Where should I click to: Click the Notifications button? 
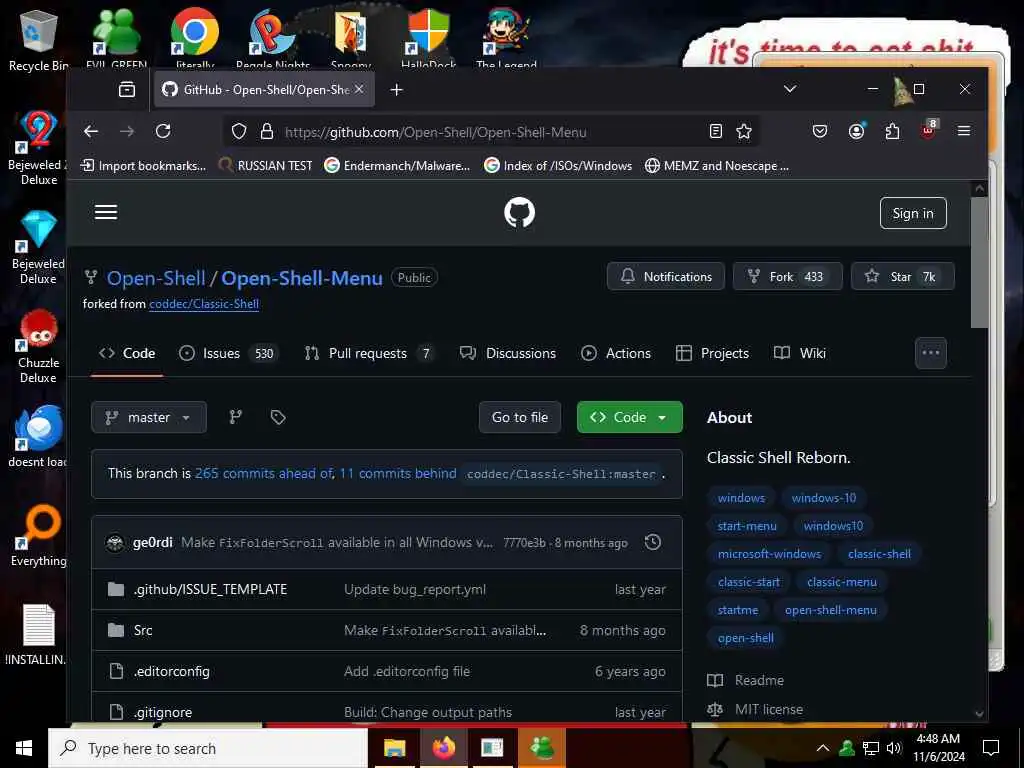point(665,276)
